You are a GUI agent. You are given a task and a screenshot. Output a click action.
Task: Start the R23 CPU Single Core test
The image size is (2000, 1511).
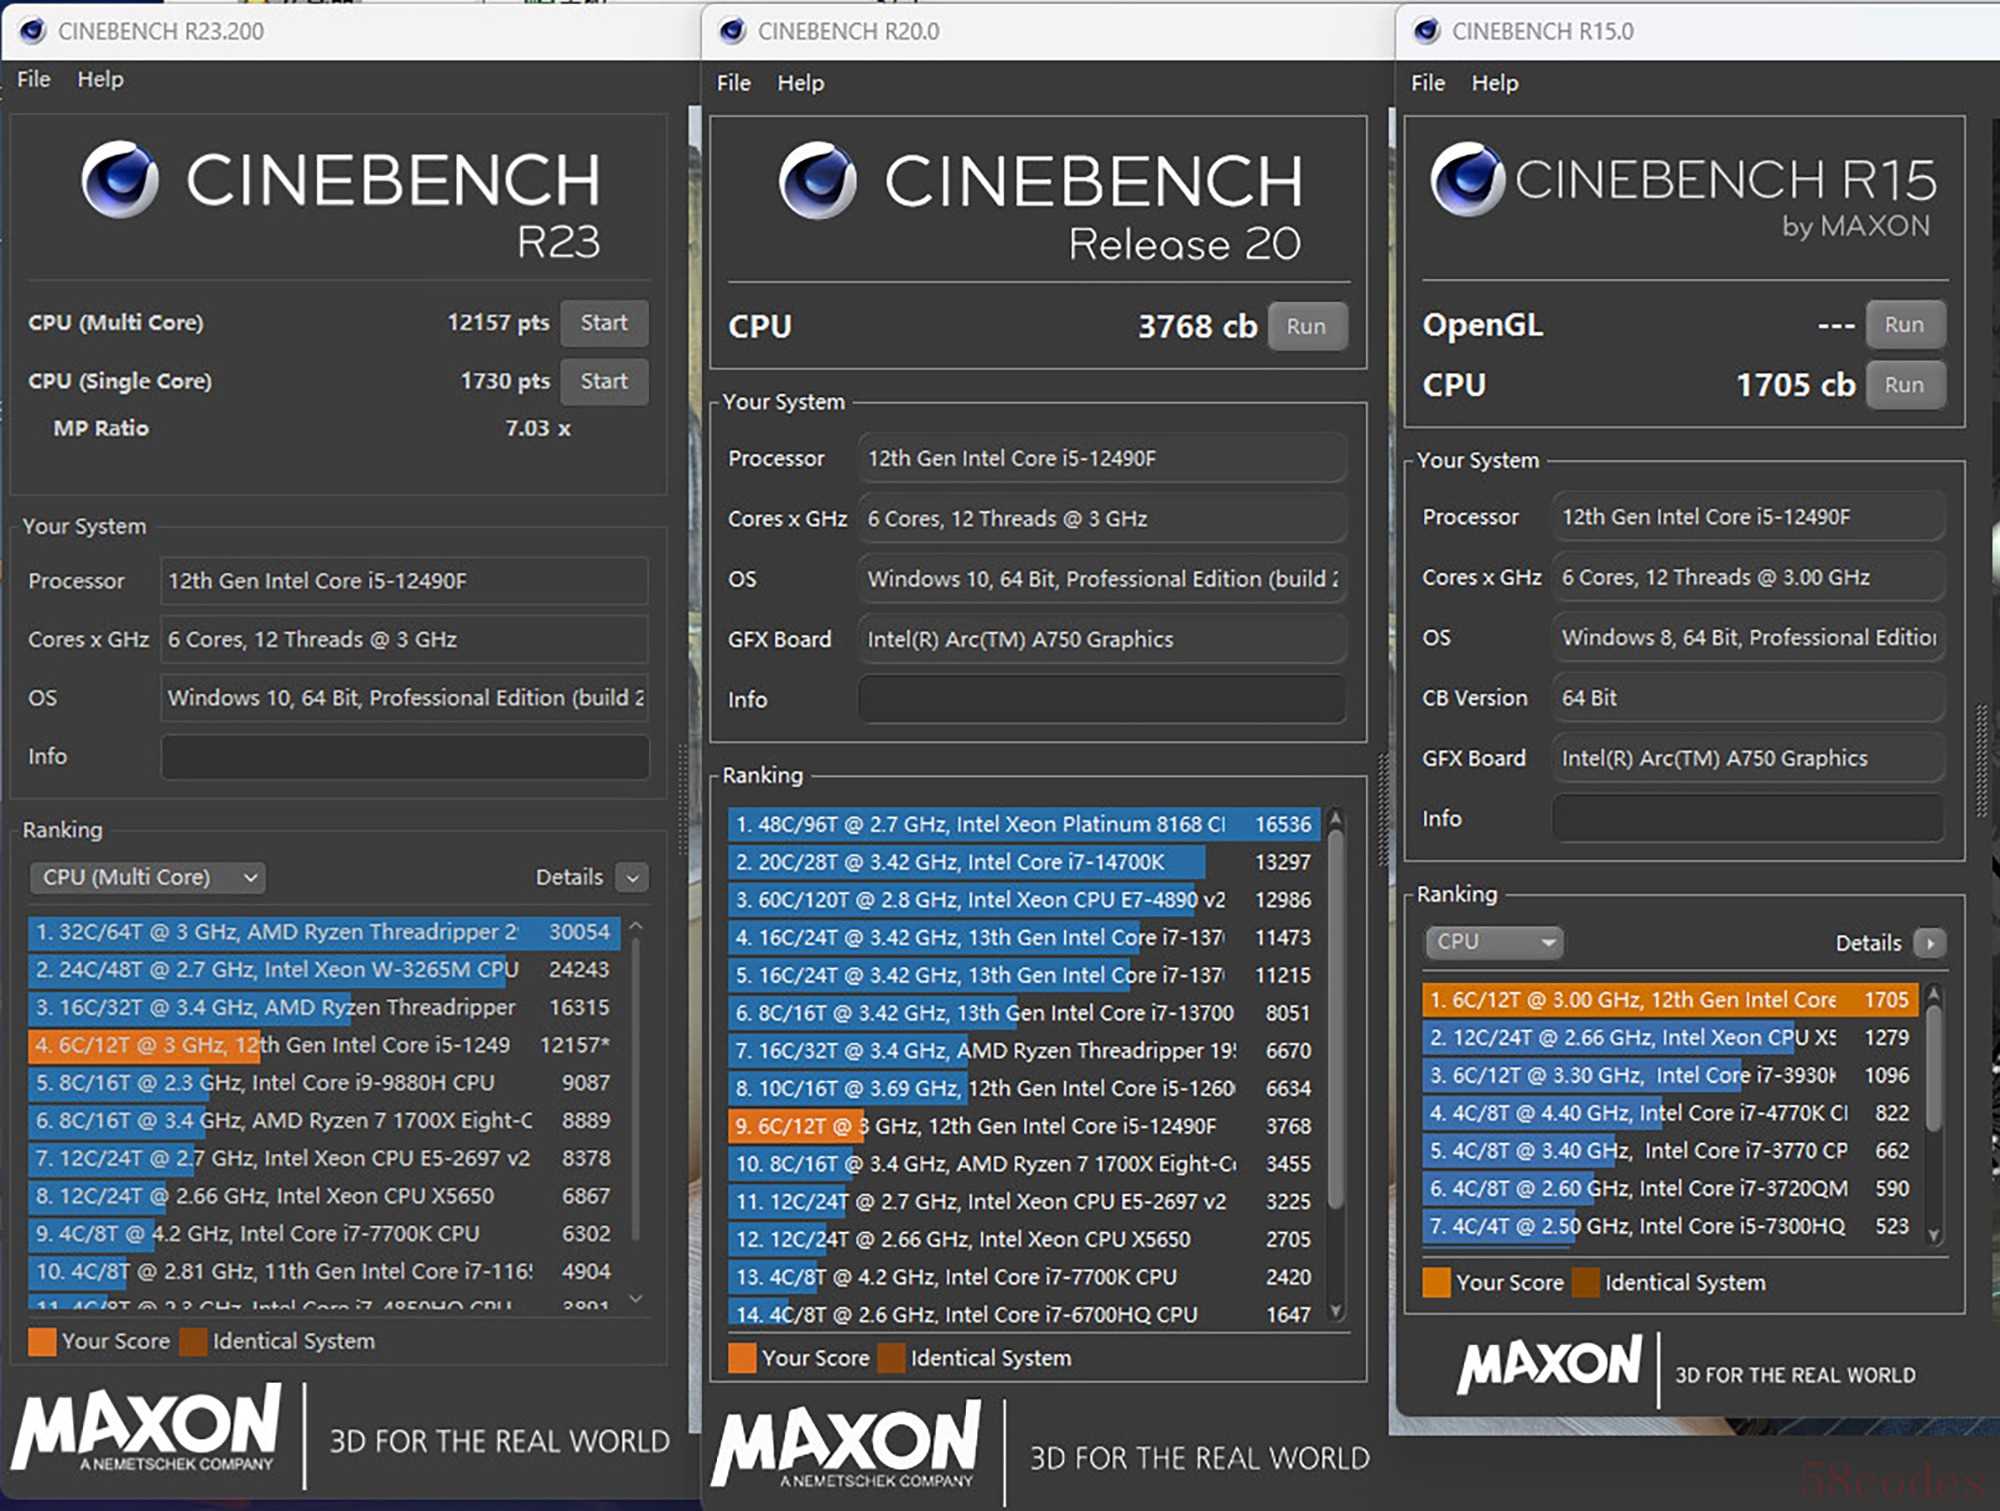[604, 381]
